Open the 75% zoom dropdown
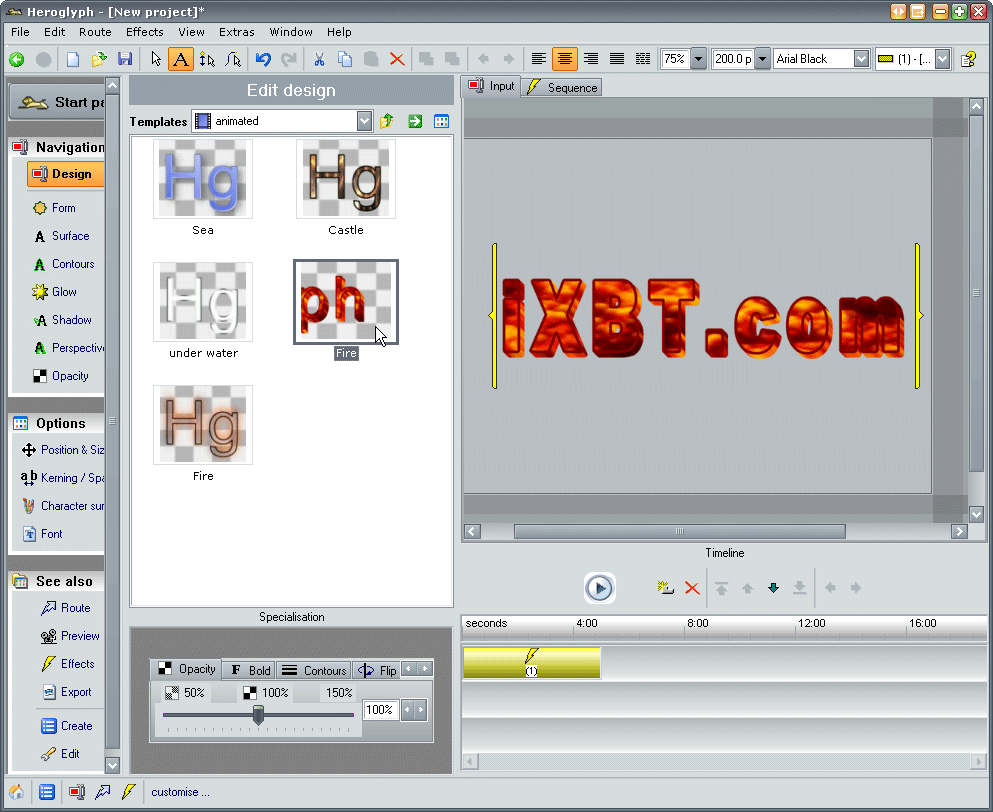Image resolution: width=993 pixels, height=812 pixels. click(x=697, y=59)
